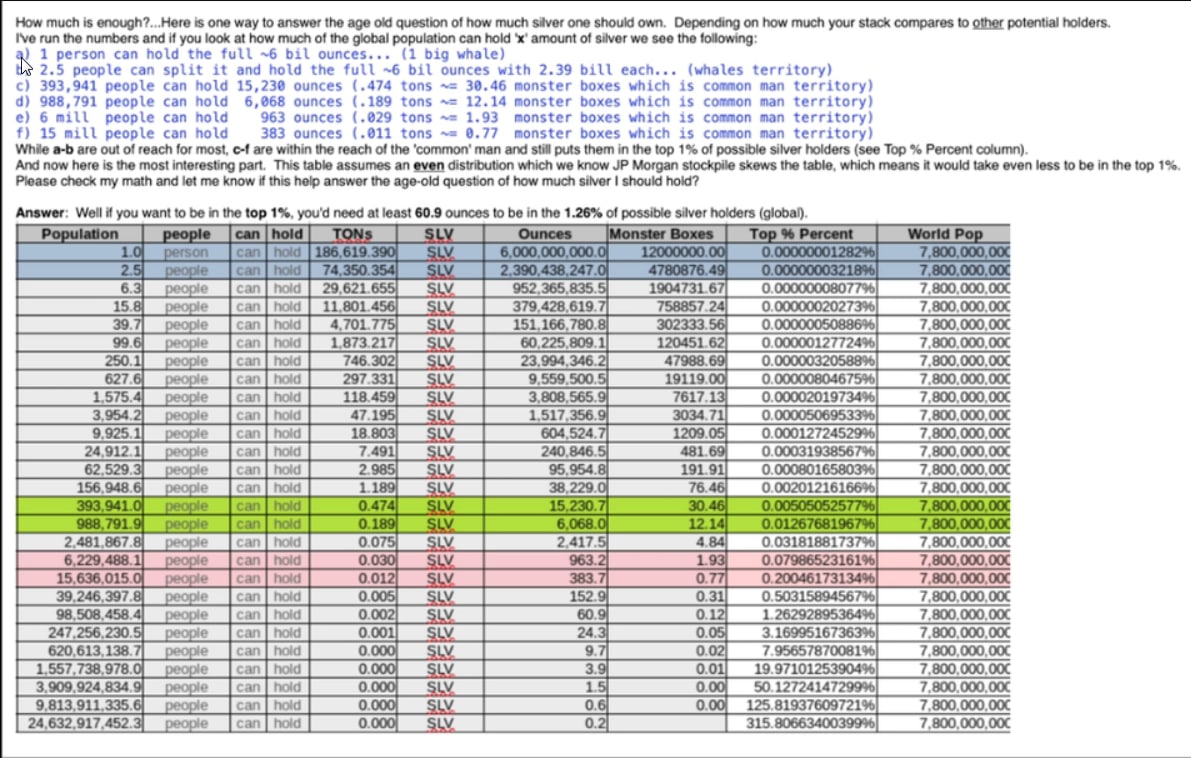Click the line starting 'e) 6 mill people'
The height and width of the screenshot is (758, 1191).
[x=444, y=118]
